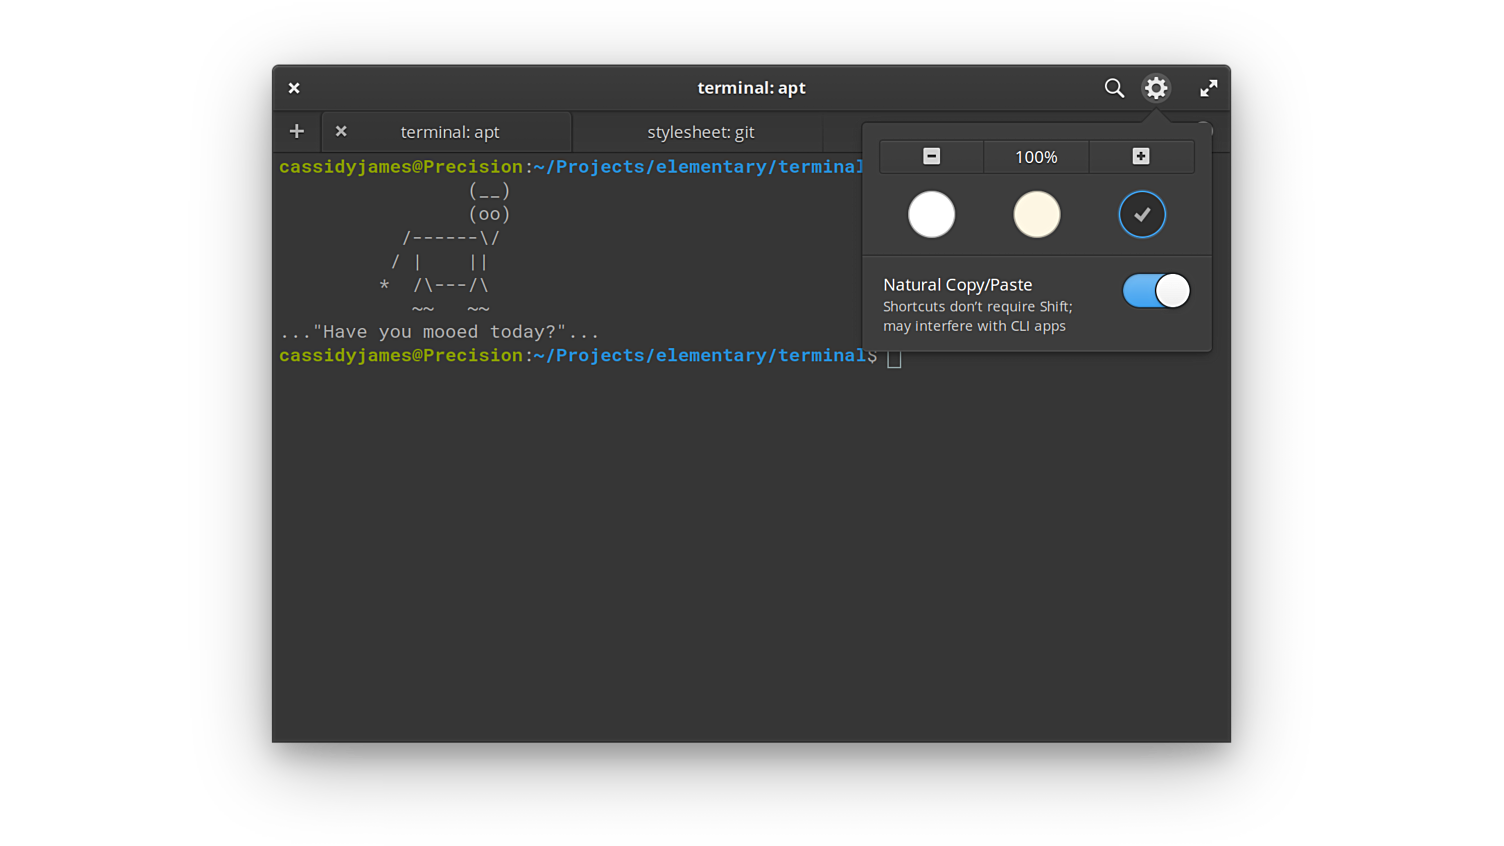Click the "Have you mooed today?" output line

point(440,332)
